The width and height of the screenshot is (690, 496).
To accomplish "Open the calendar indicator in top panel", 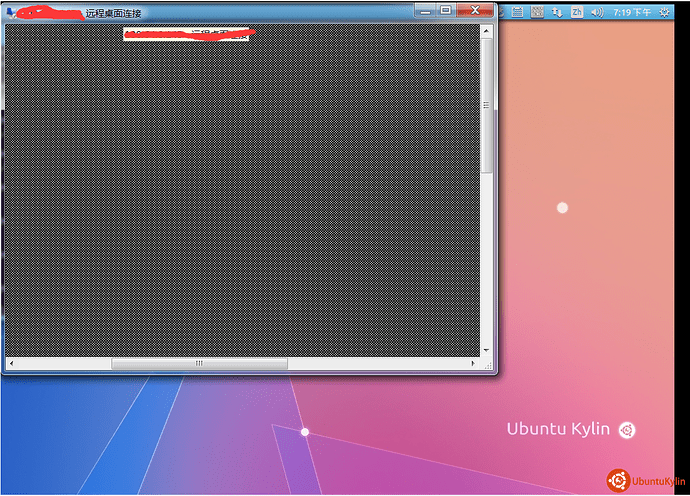I will (517, 12).
